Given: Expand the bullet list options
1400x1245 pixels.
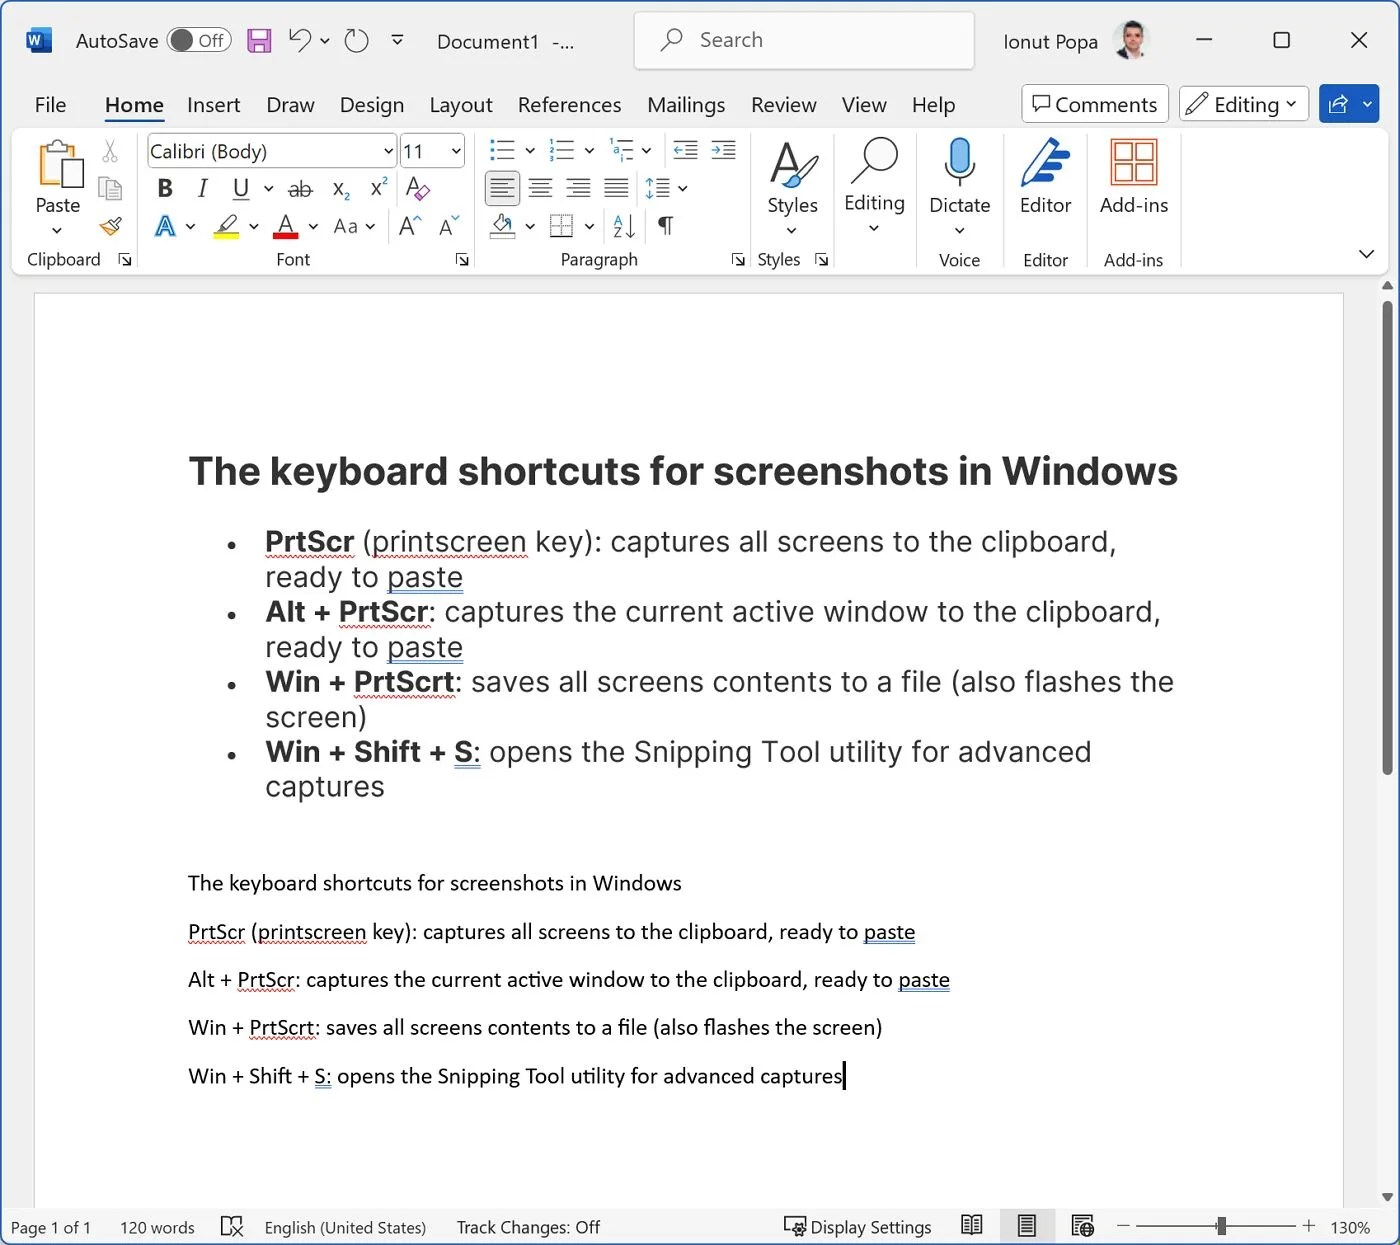Looking at the screenshot, I should click(x=529, y=150).
